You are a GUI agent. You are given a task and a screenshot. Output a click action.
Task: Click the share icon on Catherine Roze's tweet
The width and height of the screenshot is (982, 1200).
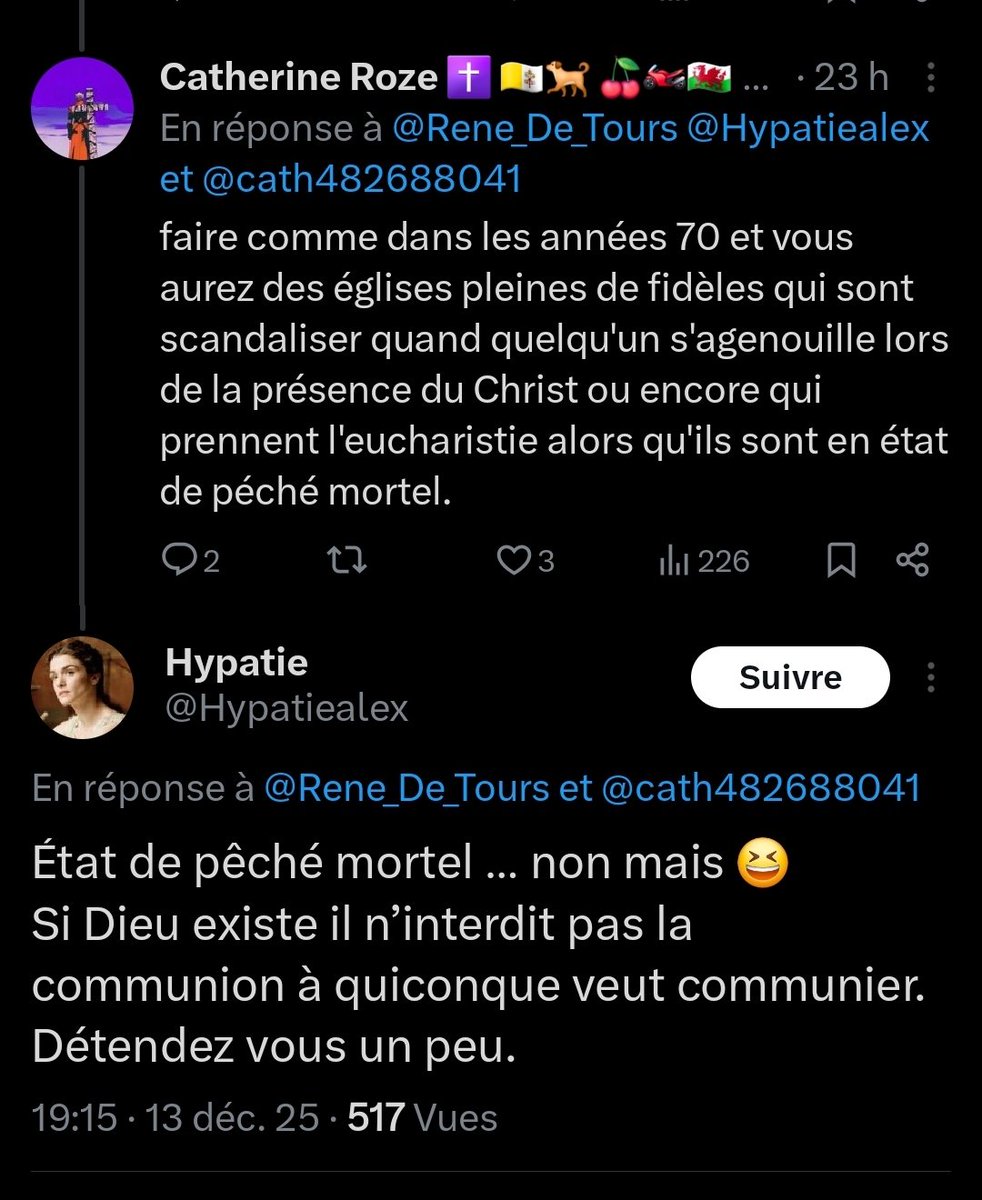(913, 562)
